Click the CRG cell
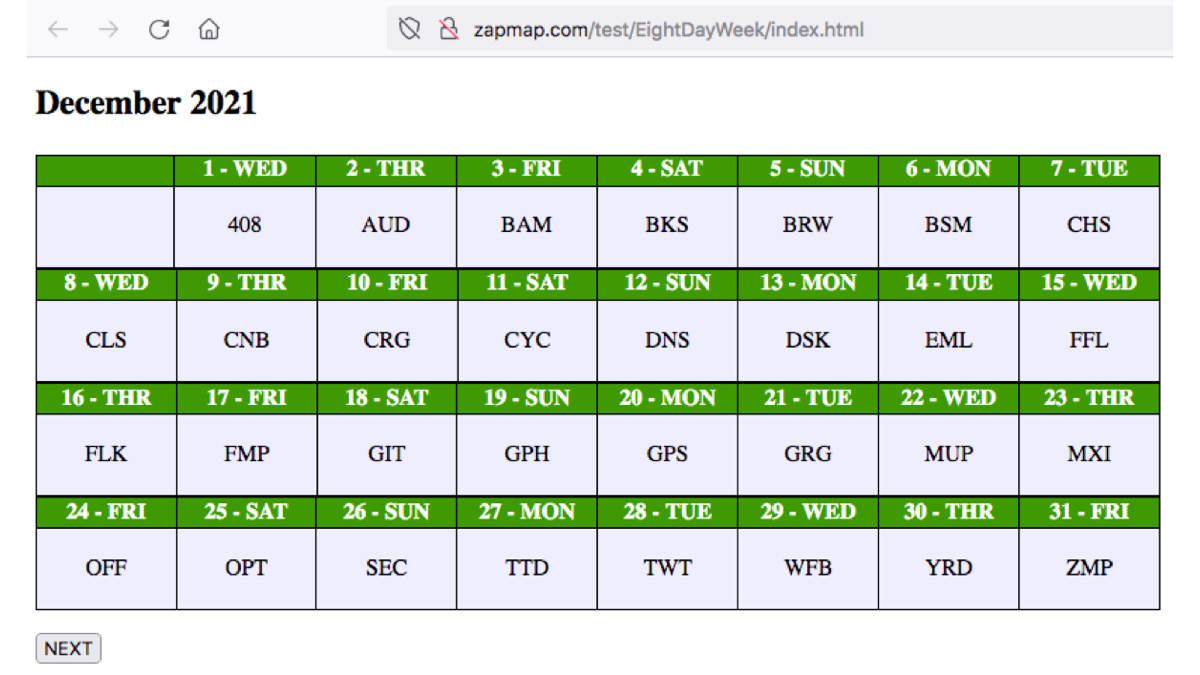1200x675 pixels. coord(386,340)
